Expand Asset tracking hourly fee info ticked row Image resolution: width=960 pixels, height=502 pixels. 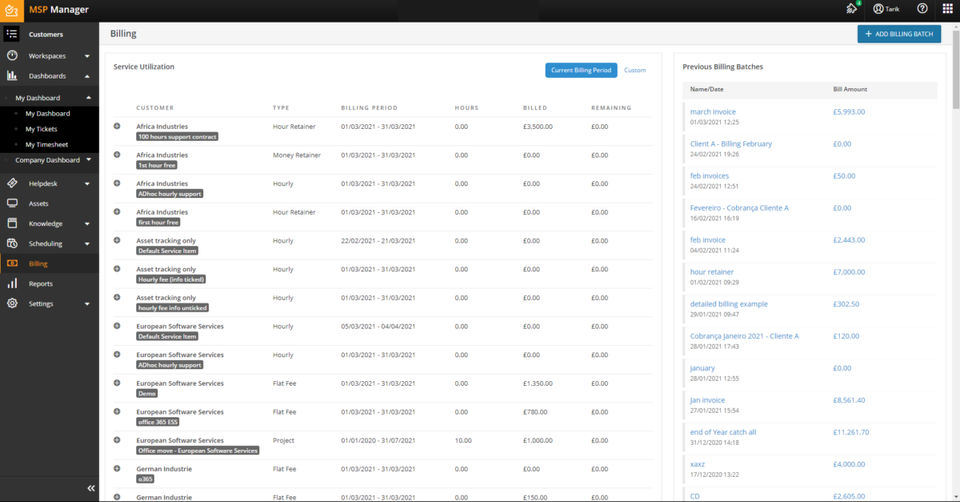pyautogui.click(x=117, y=269)
